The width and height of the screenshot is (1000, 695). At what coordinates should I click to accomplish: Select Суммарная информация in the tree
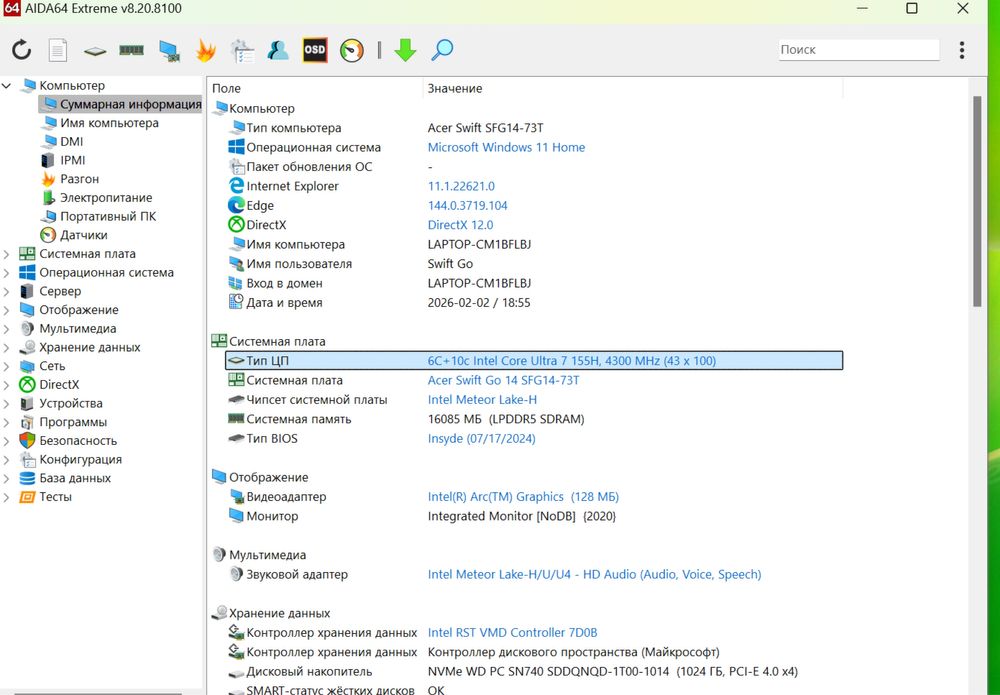[x=121, y=104]
